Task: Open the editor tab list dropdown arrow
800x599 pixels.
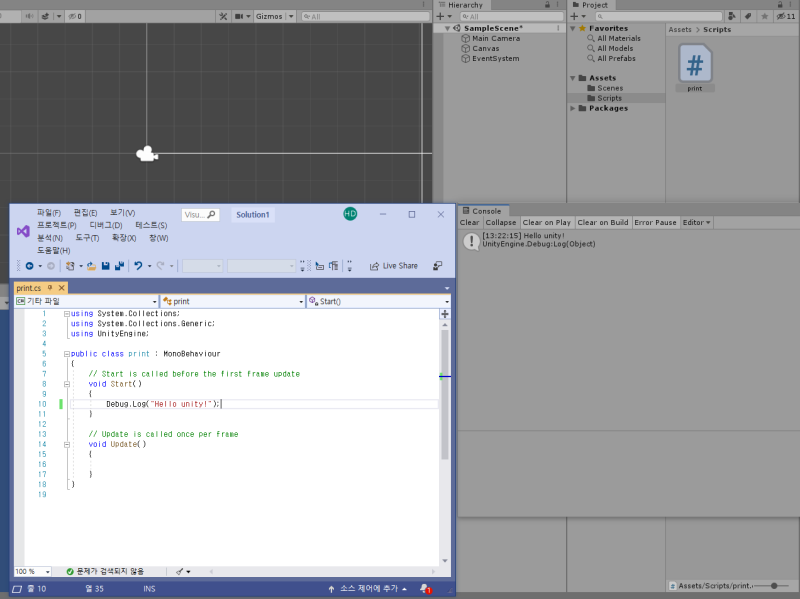Action: click(x=447, y=288)
